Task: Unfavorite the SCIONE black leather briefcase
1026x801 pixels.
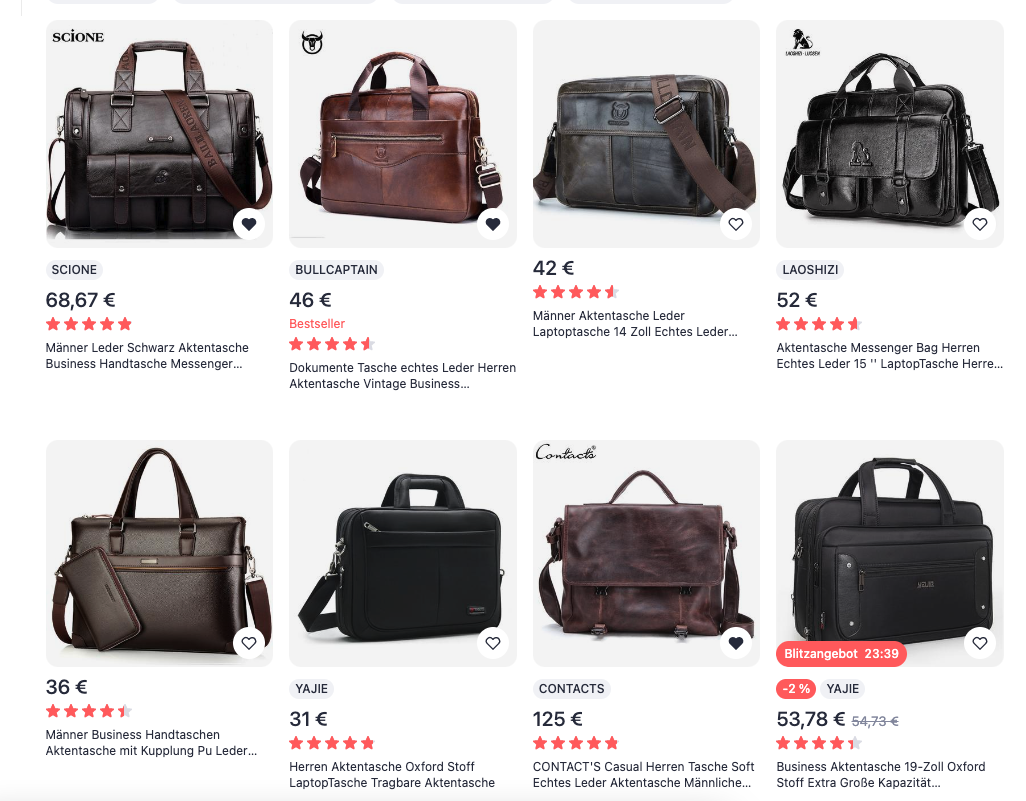Action: [249, 224]
